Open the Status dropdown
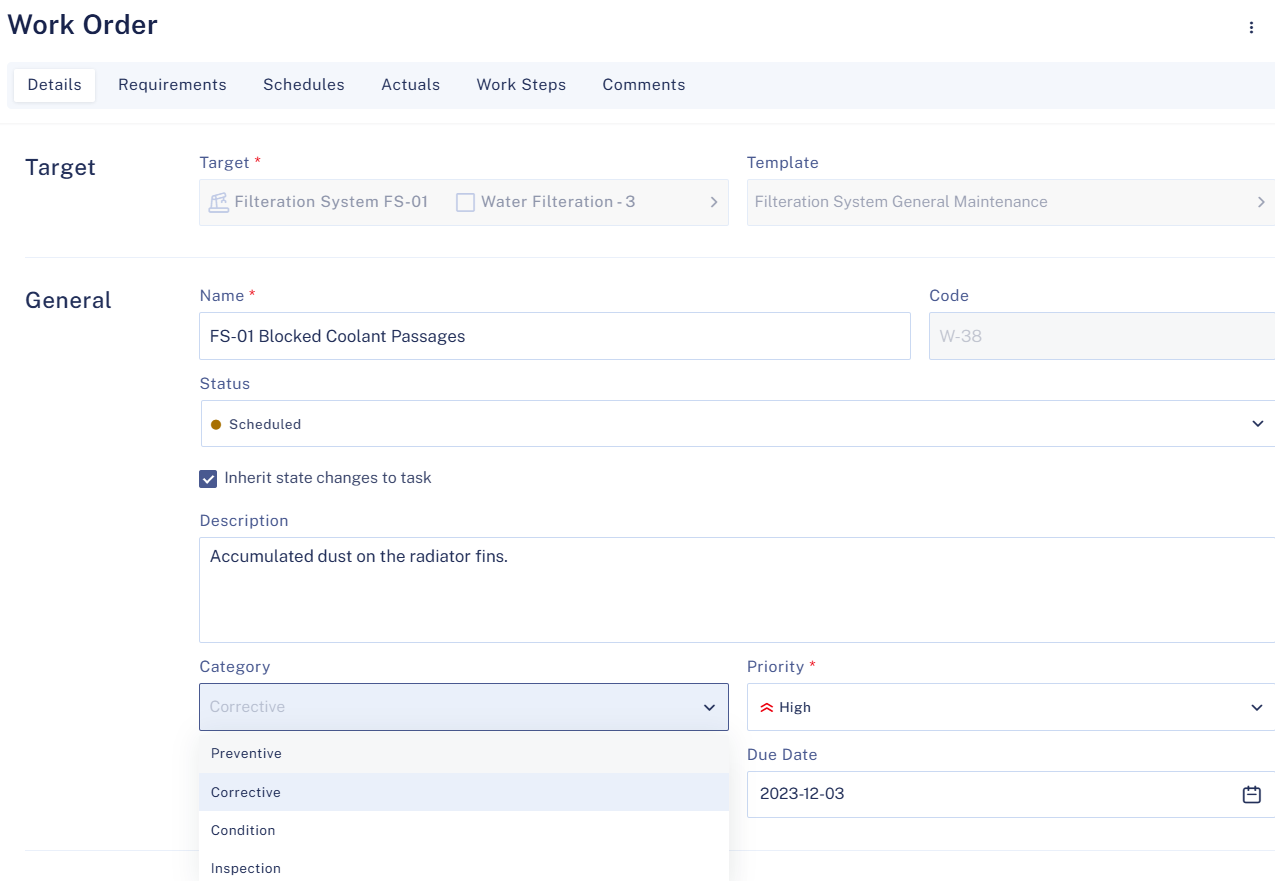The width and height of the screenshot is (1275, 881). [x=1257, y=423]
